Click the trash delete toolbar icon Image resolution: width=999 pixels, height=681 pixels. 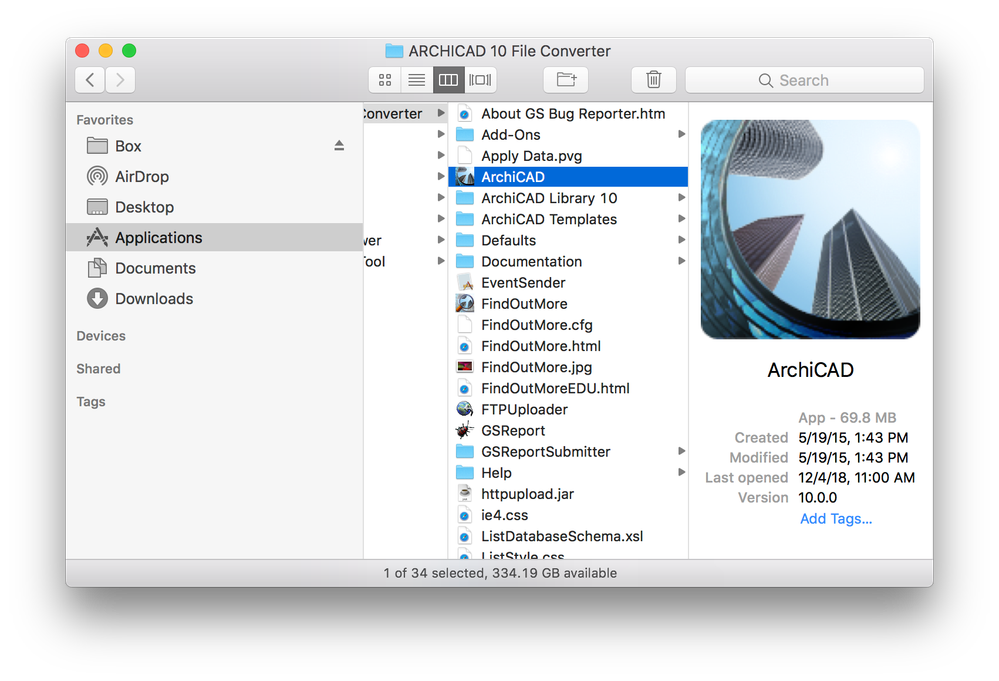654,80
